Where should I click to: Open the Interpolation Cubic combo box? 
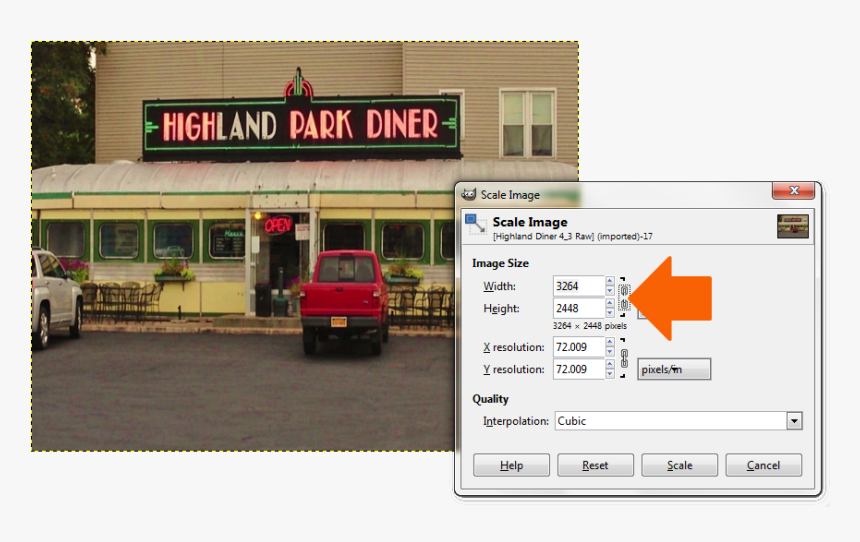point(678,421)
